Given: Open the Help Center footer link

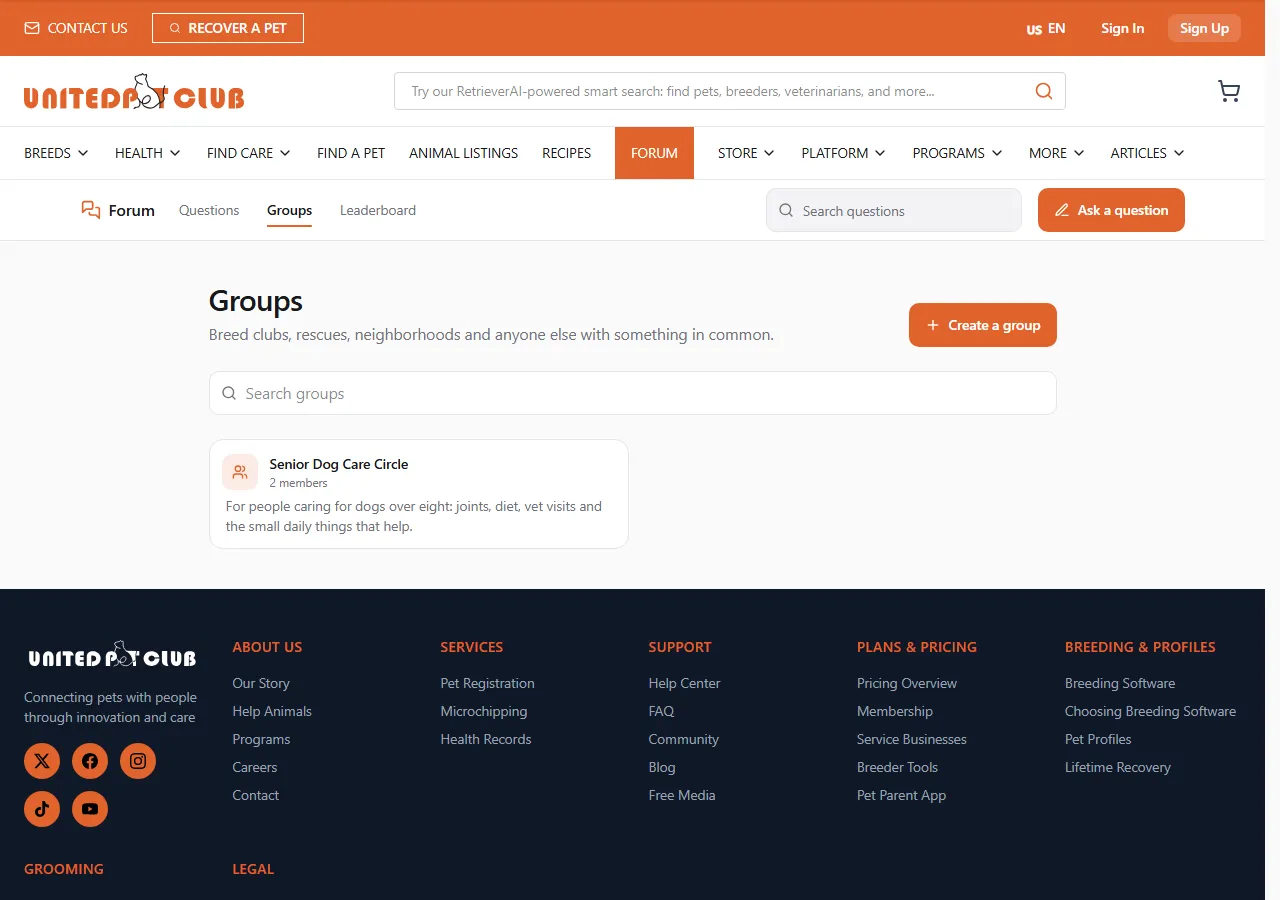Looking at the screenshot, I should click(x=684, y=683).
